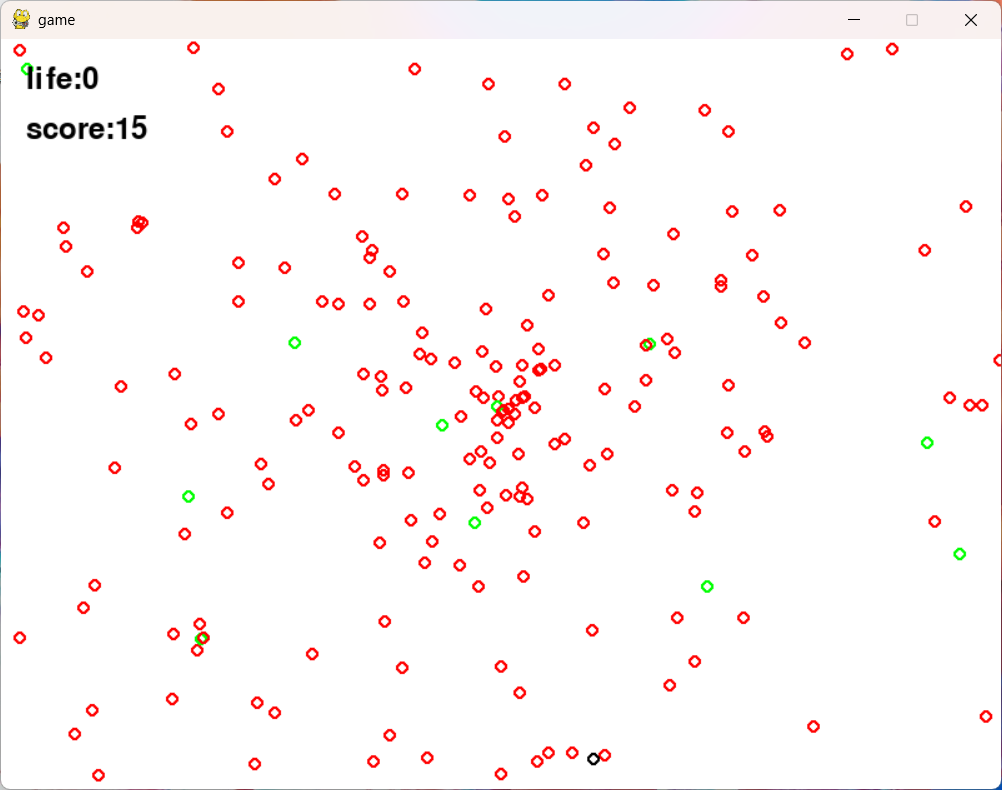Select the red circle just right of score label
Screen dimensions: 1002x790
(227, 132)
